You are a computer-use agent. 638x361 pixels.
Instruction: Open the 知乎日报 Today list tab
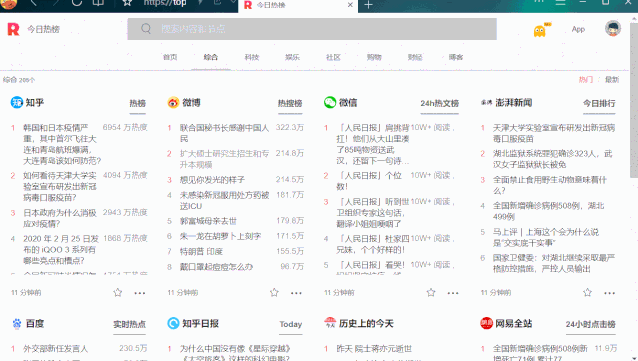click(291, 324)
